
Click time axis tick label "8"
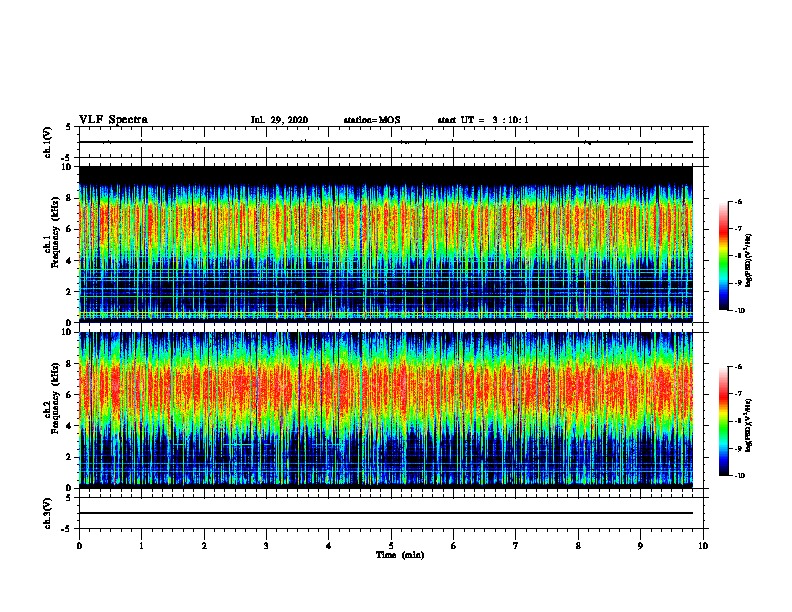(x=578, y=546)
